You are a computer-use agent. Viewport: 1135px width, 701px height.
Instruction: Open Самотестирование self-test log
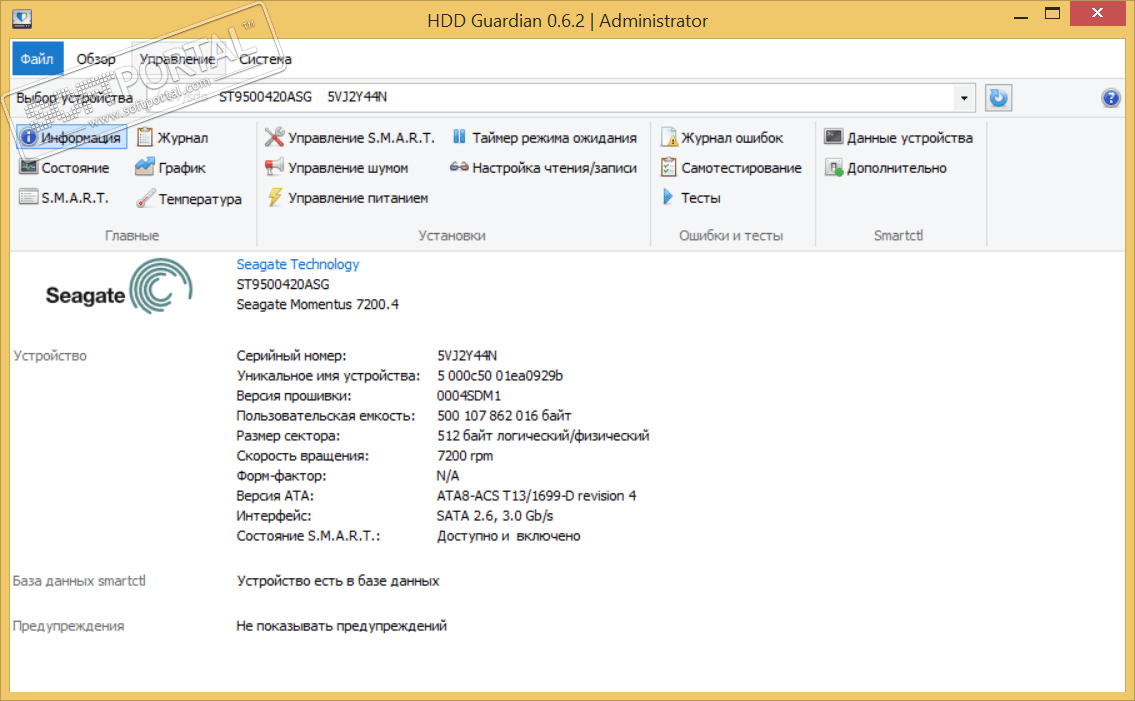click(x=731, y=168)
